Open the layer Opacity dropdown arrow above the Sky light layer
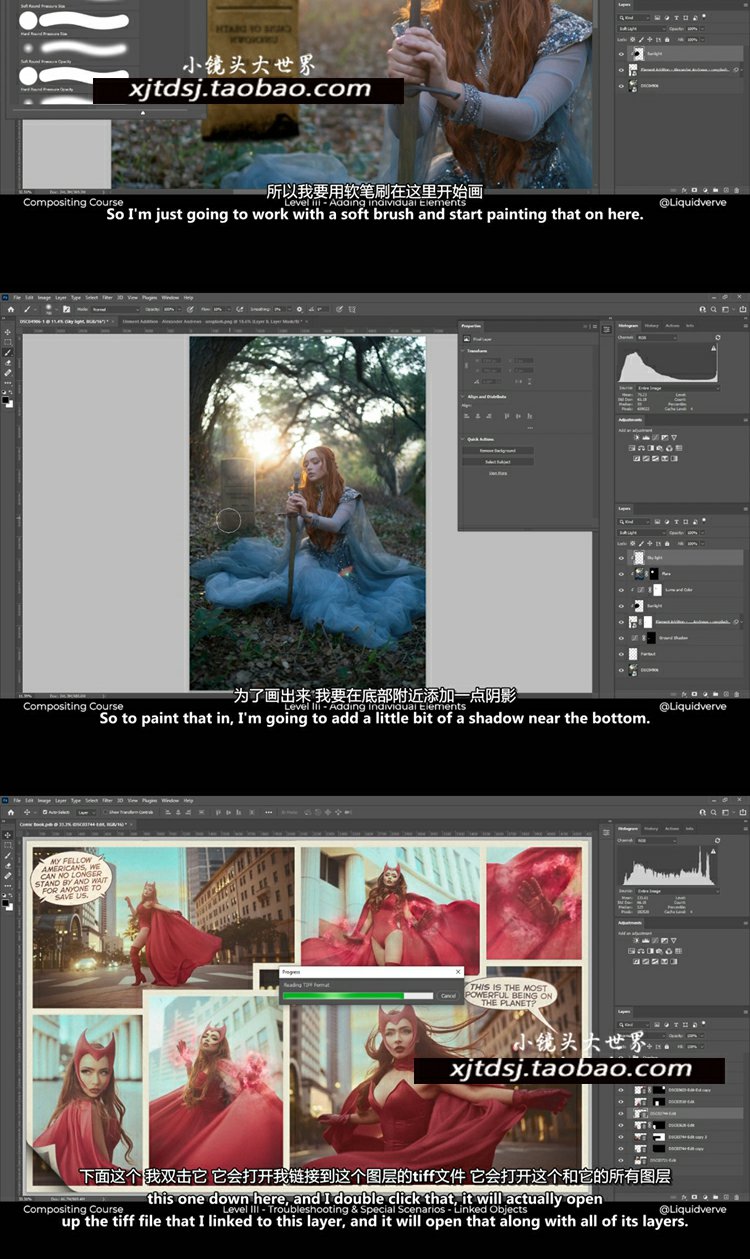 tap(703, 533)
